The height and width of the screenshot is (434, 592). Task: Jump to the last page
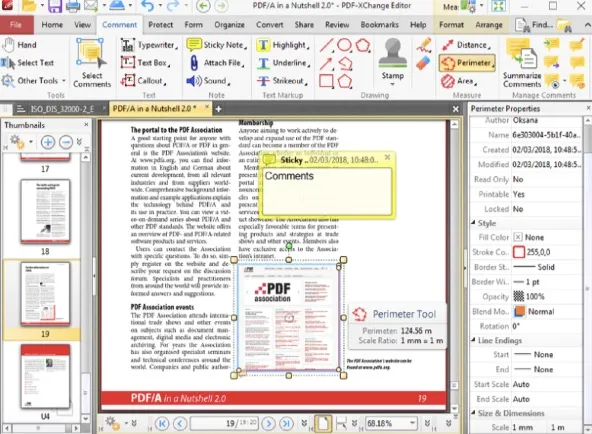point(287,423)
